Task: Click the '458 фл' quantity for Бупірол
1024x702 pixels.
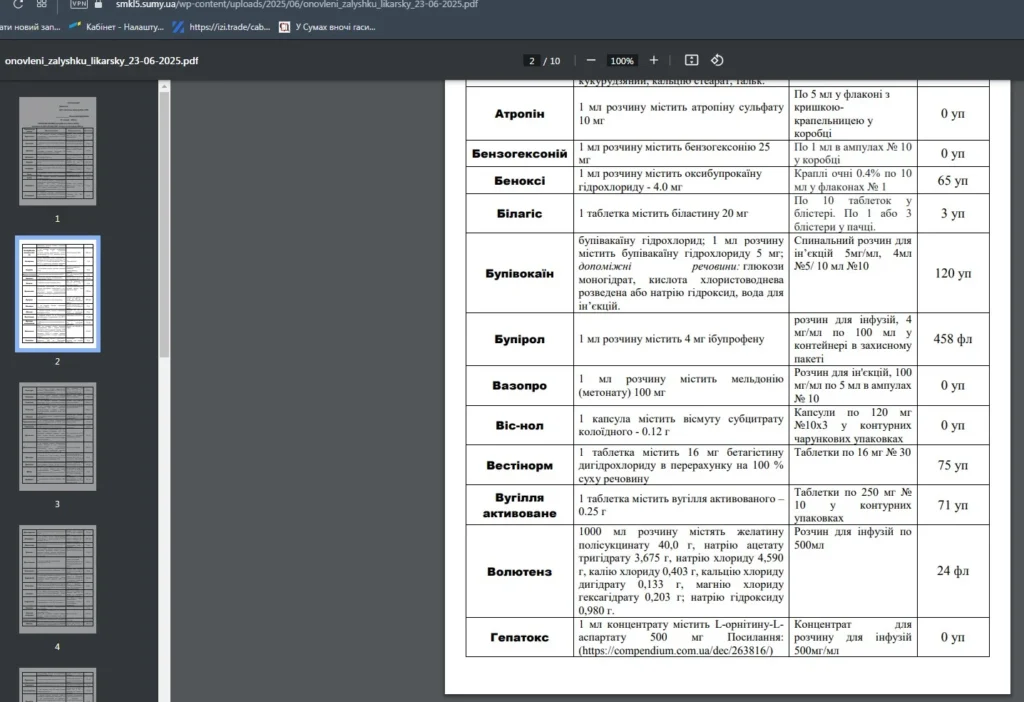Action: tap(952, 339)
